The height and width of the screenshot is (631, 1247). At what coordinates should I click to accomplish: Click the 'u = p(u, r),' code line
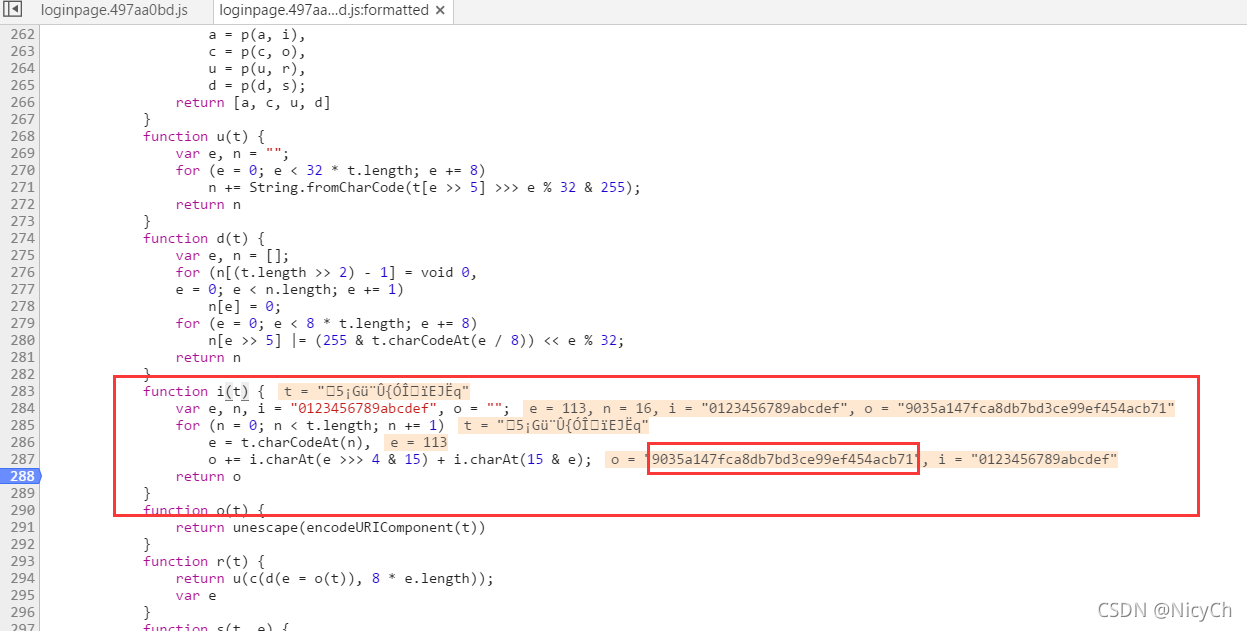point(257,68)
